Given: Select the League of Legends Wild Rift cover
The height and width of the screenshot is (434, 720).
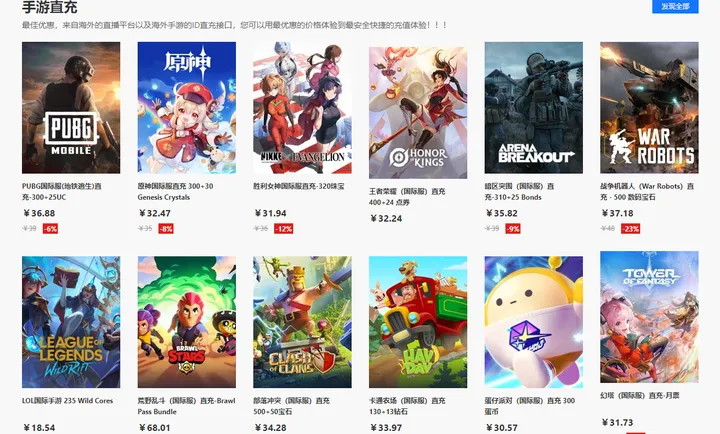Looking at the screenshot, I should 71,322.
